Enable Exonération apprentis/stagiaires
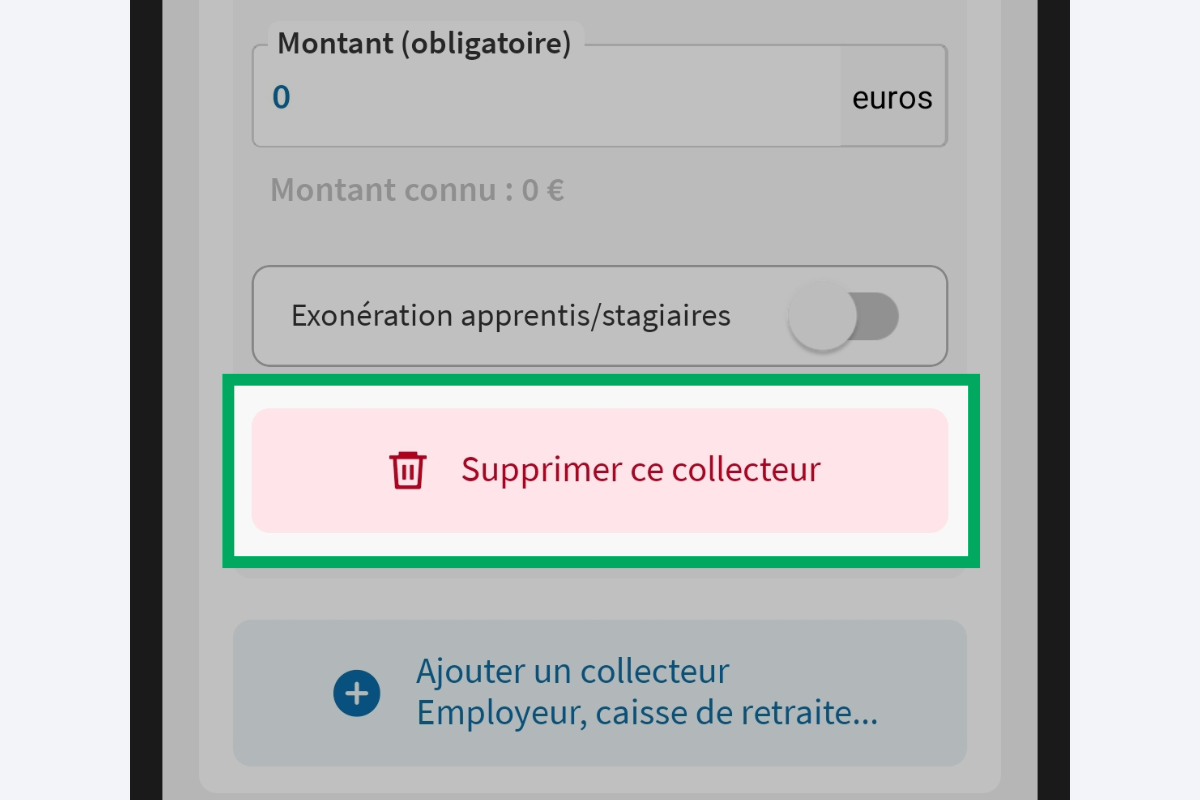This screenshot has height=800, width=1200. [x=845, y=315]
